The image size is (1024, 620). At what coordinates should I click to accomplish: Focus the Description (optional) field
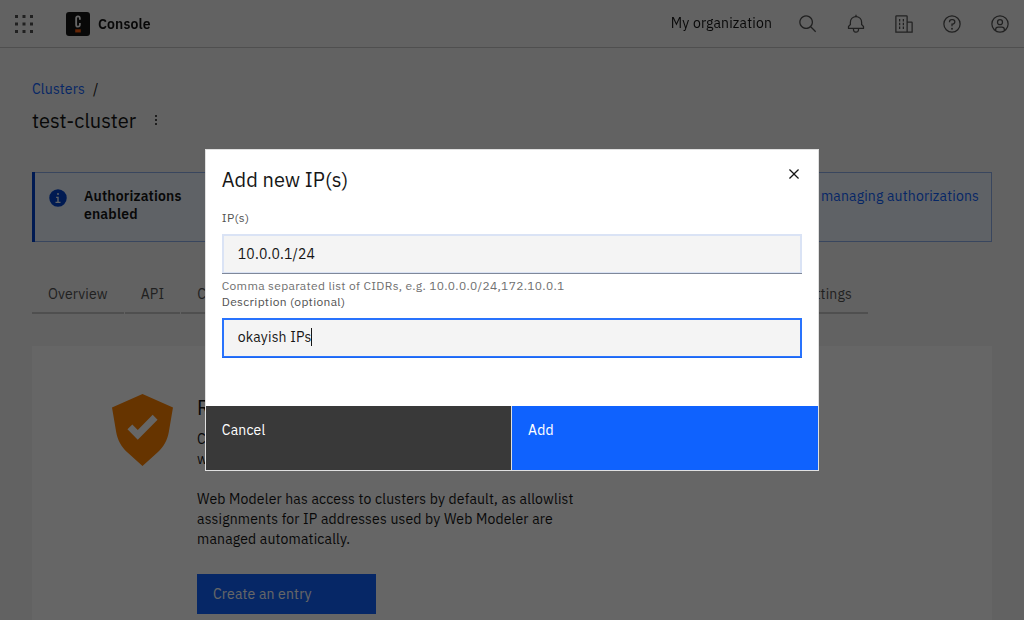[x=511, y=338]
